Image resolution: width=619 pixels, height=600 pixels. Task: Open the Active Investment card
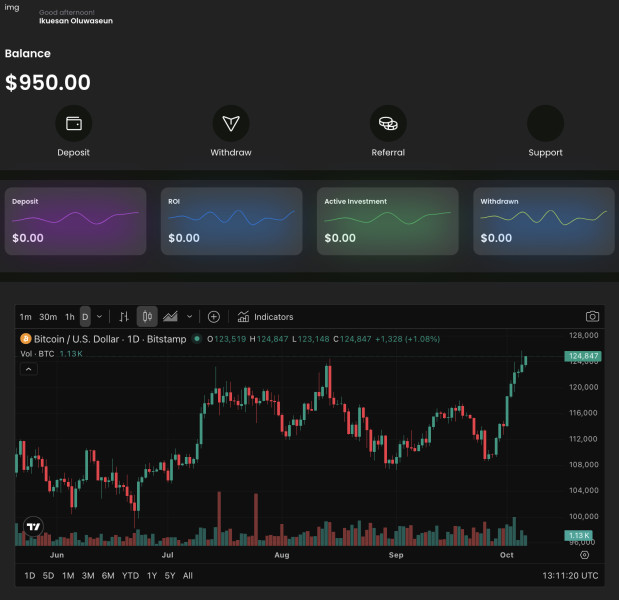click(x=388, y=221)
